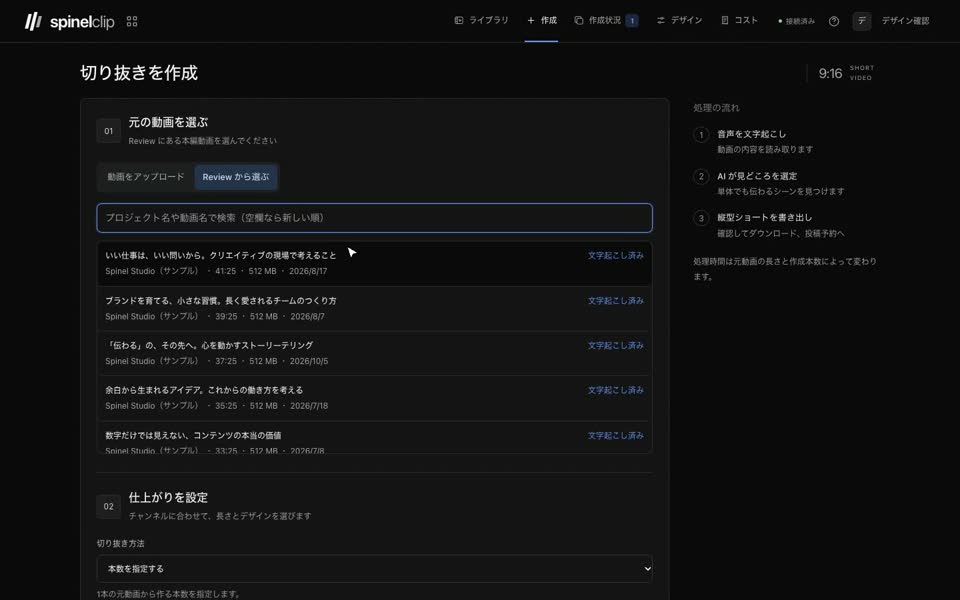Select video 余白から生まれるアイデア。
Viewport: 960px width, 600px height.
pyautogui.click(x=374, y=398)
